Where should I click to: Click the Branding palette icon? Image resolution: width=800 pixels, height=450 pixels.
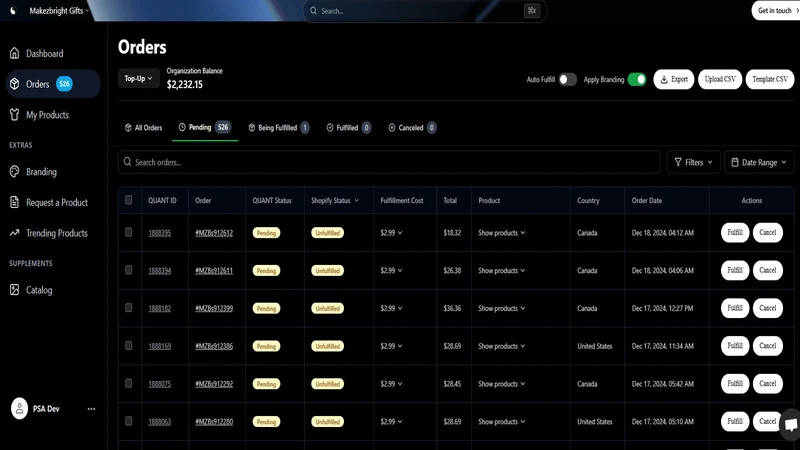pos(14,172)
